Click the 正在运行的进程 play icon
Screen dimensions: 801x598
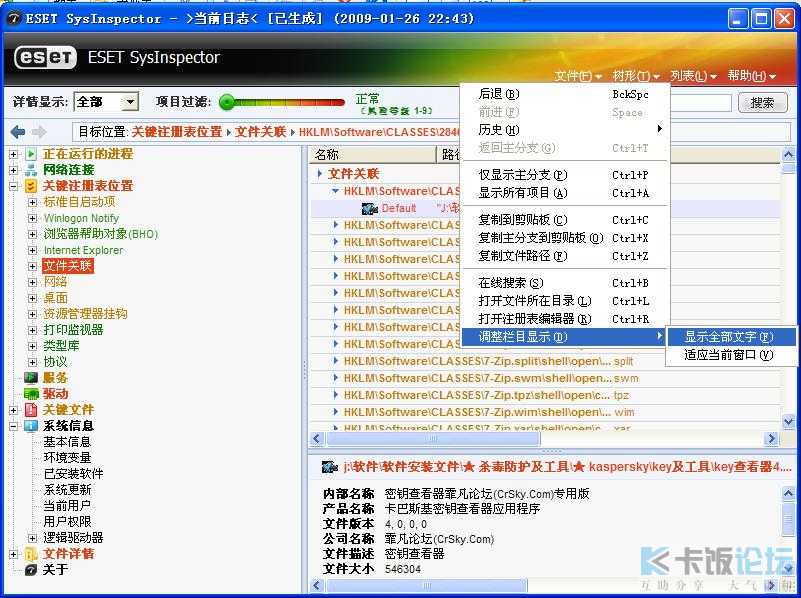(x=31, y=154)
